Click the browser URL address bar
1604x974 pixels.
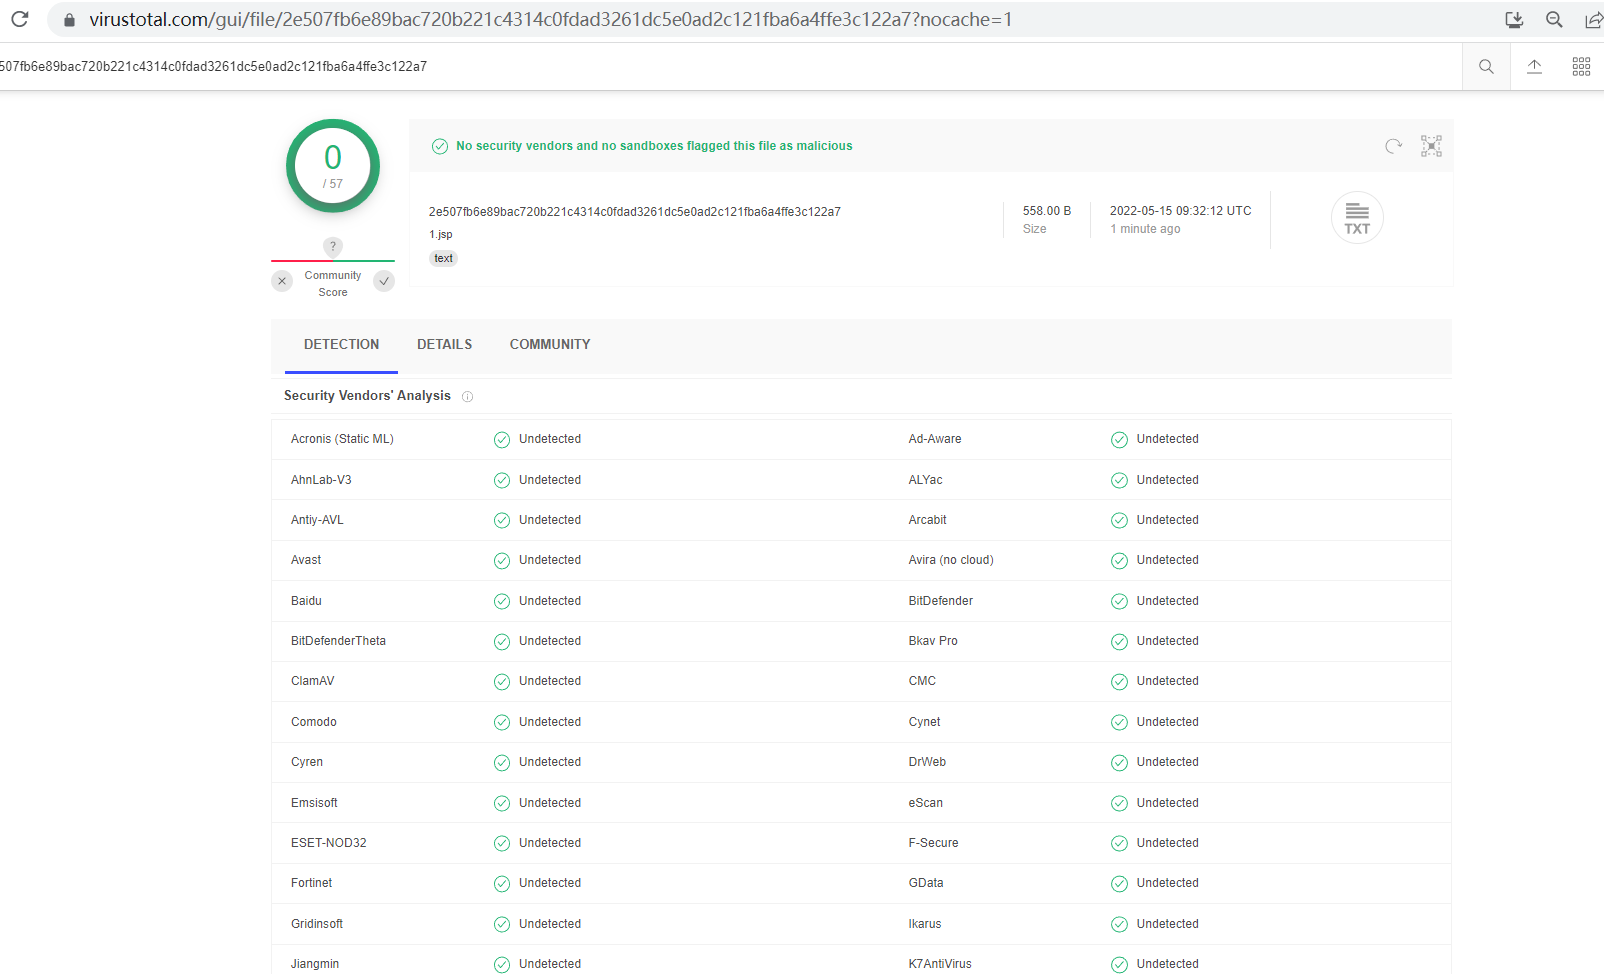770,20
